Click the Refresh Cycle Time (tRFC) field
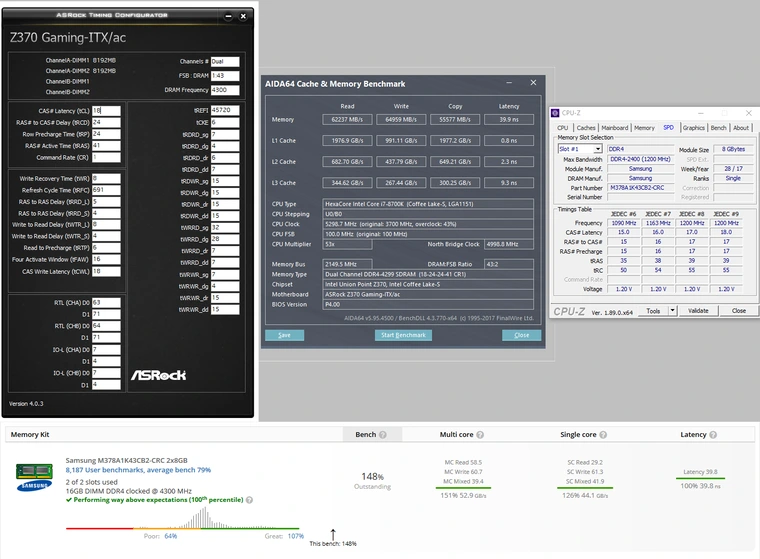 click(106, 190)
